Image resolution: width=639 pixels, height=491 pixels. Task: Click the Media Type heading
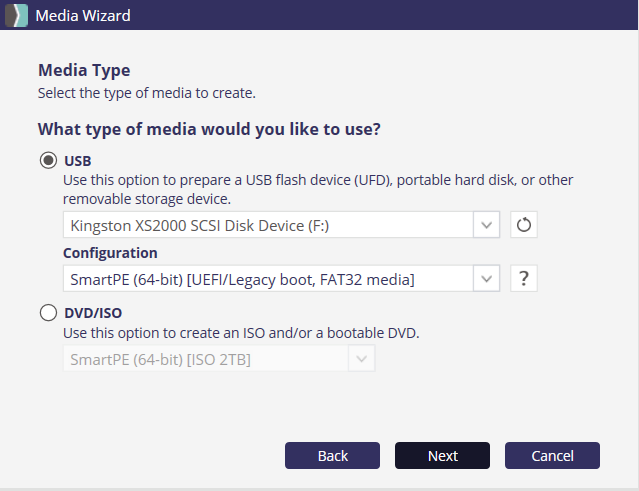point(84,70)
